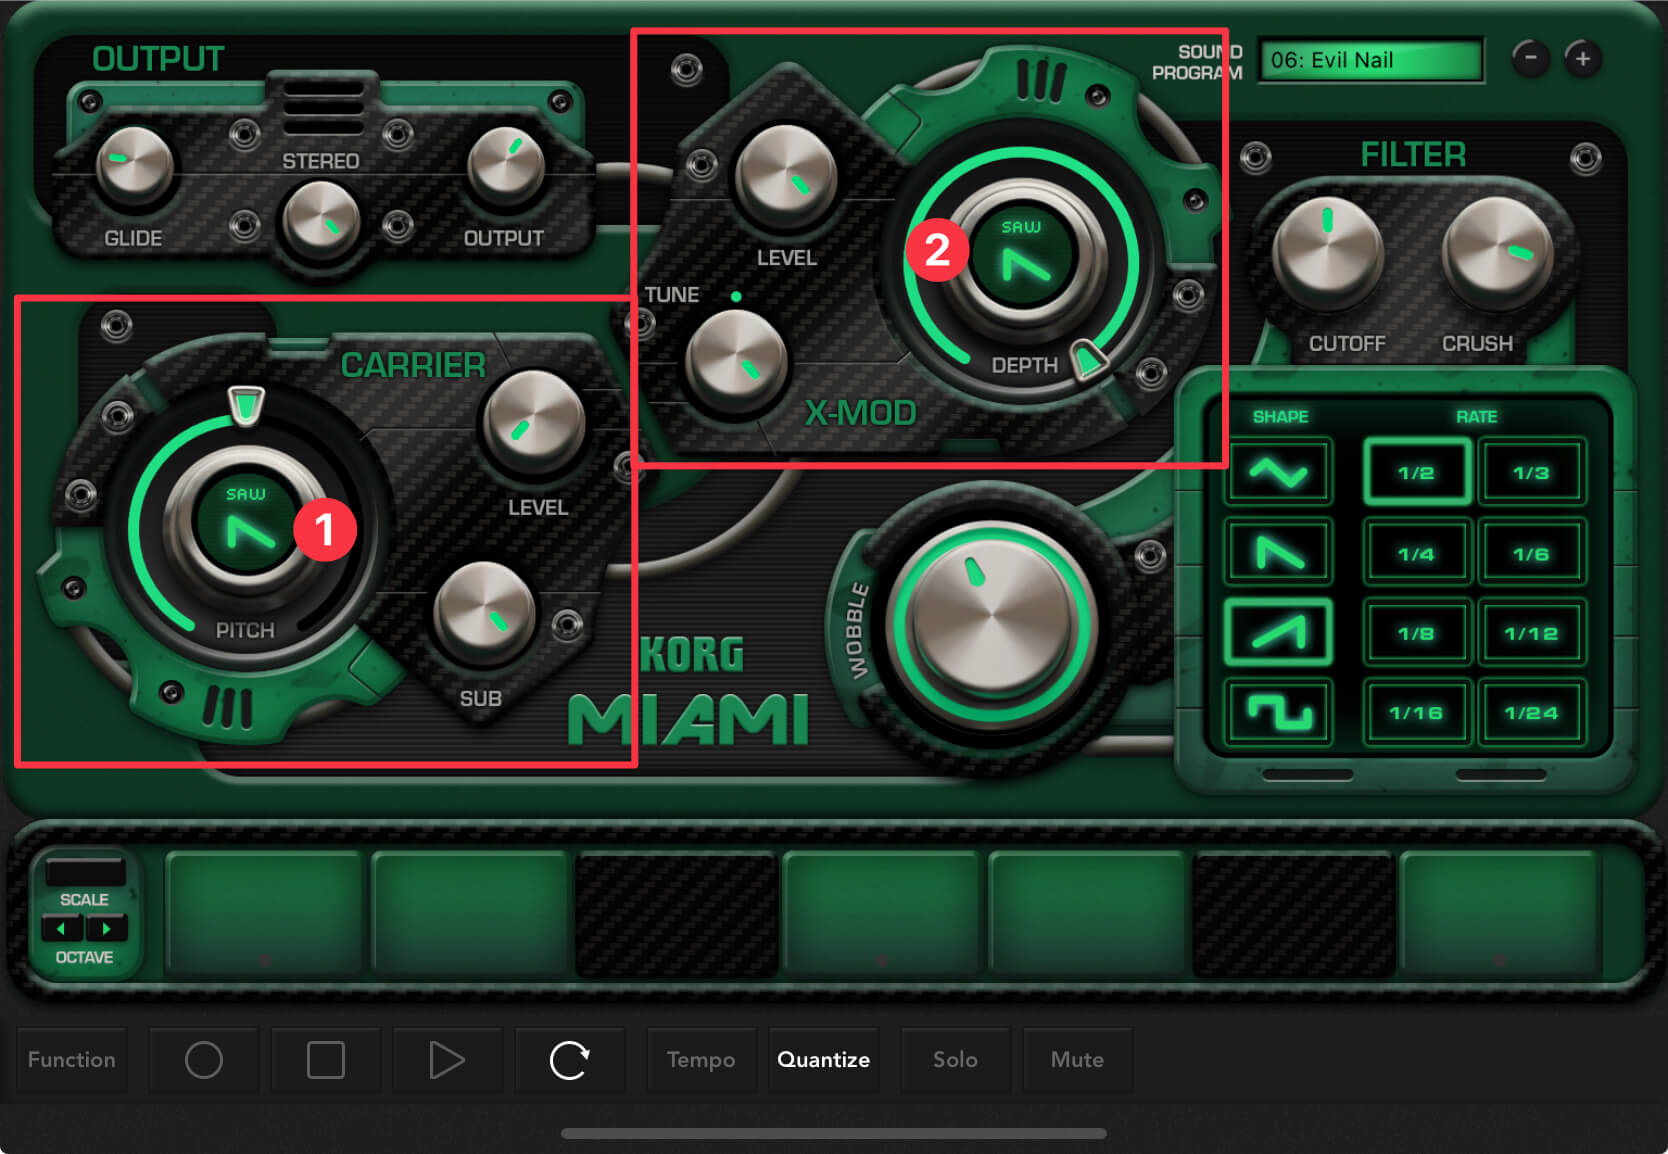Set the LFO rate to 1/2

pos(1416,472)
